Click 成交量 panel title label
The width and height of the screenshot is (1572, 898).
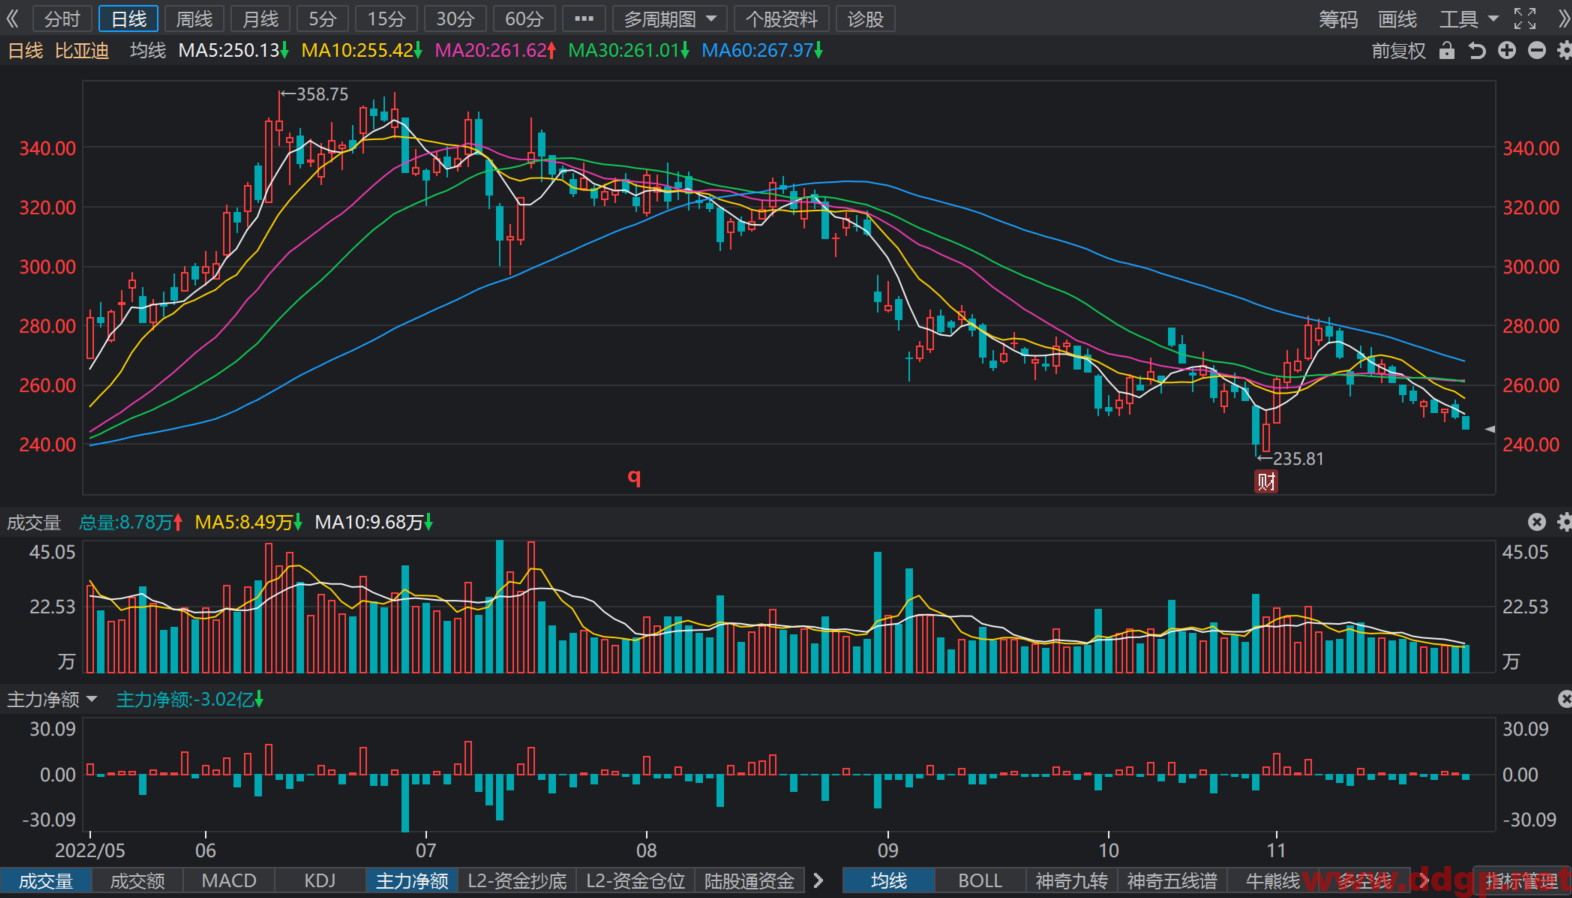coord(34,522)
